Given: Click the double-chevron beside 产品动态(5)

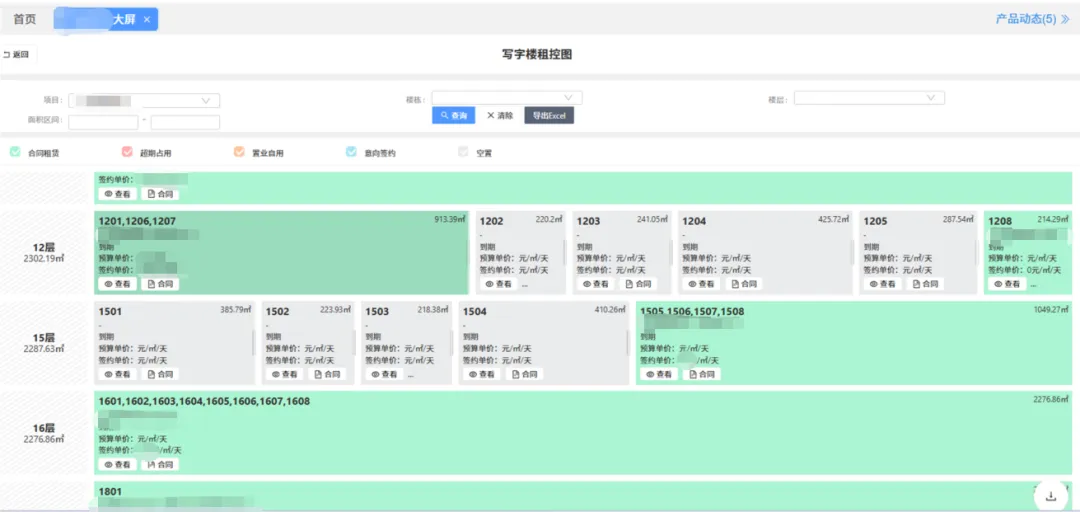Looking at the screenshot, I should pyautogui.click(x=1066, y=19).
